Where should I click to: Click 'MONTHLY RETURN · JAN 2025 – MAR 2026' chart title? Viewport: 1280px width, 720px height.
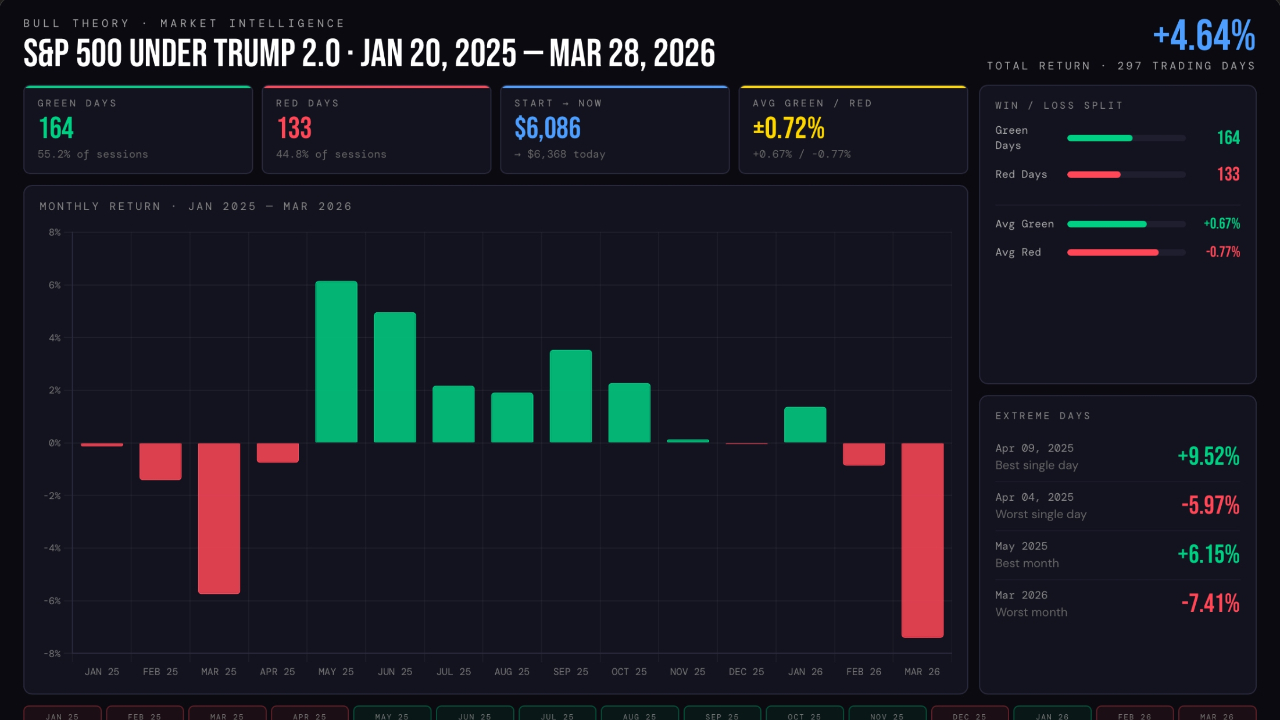[196, 206]
